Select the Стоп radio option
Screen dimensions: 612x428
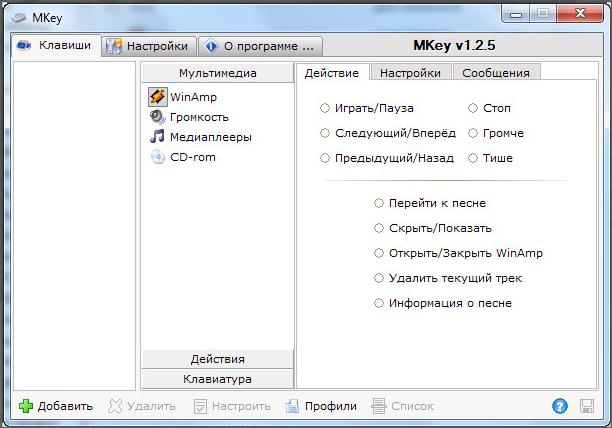pos(473,108)
